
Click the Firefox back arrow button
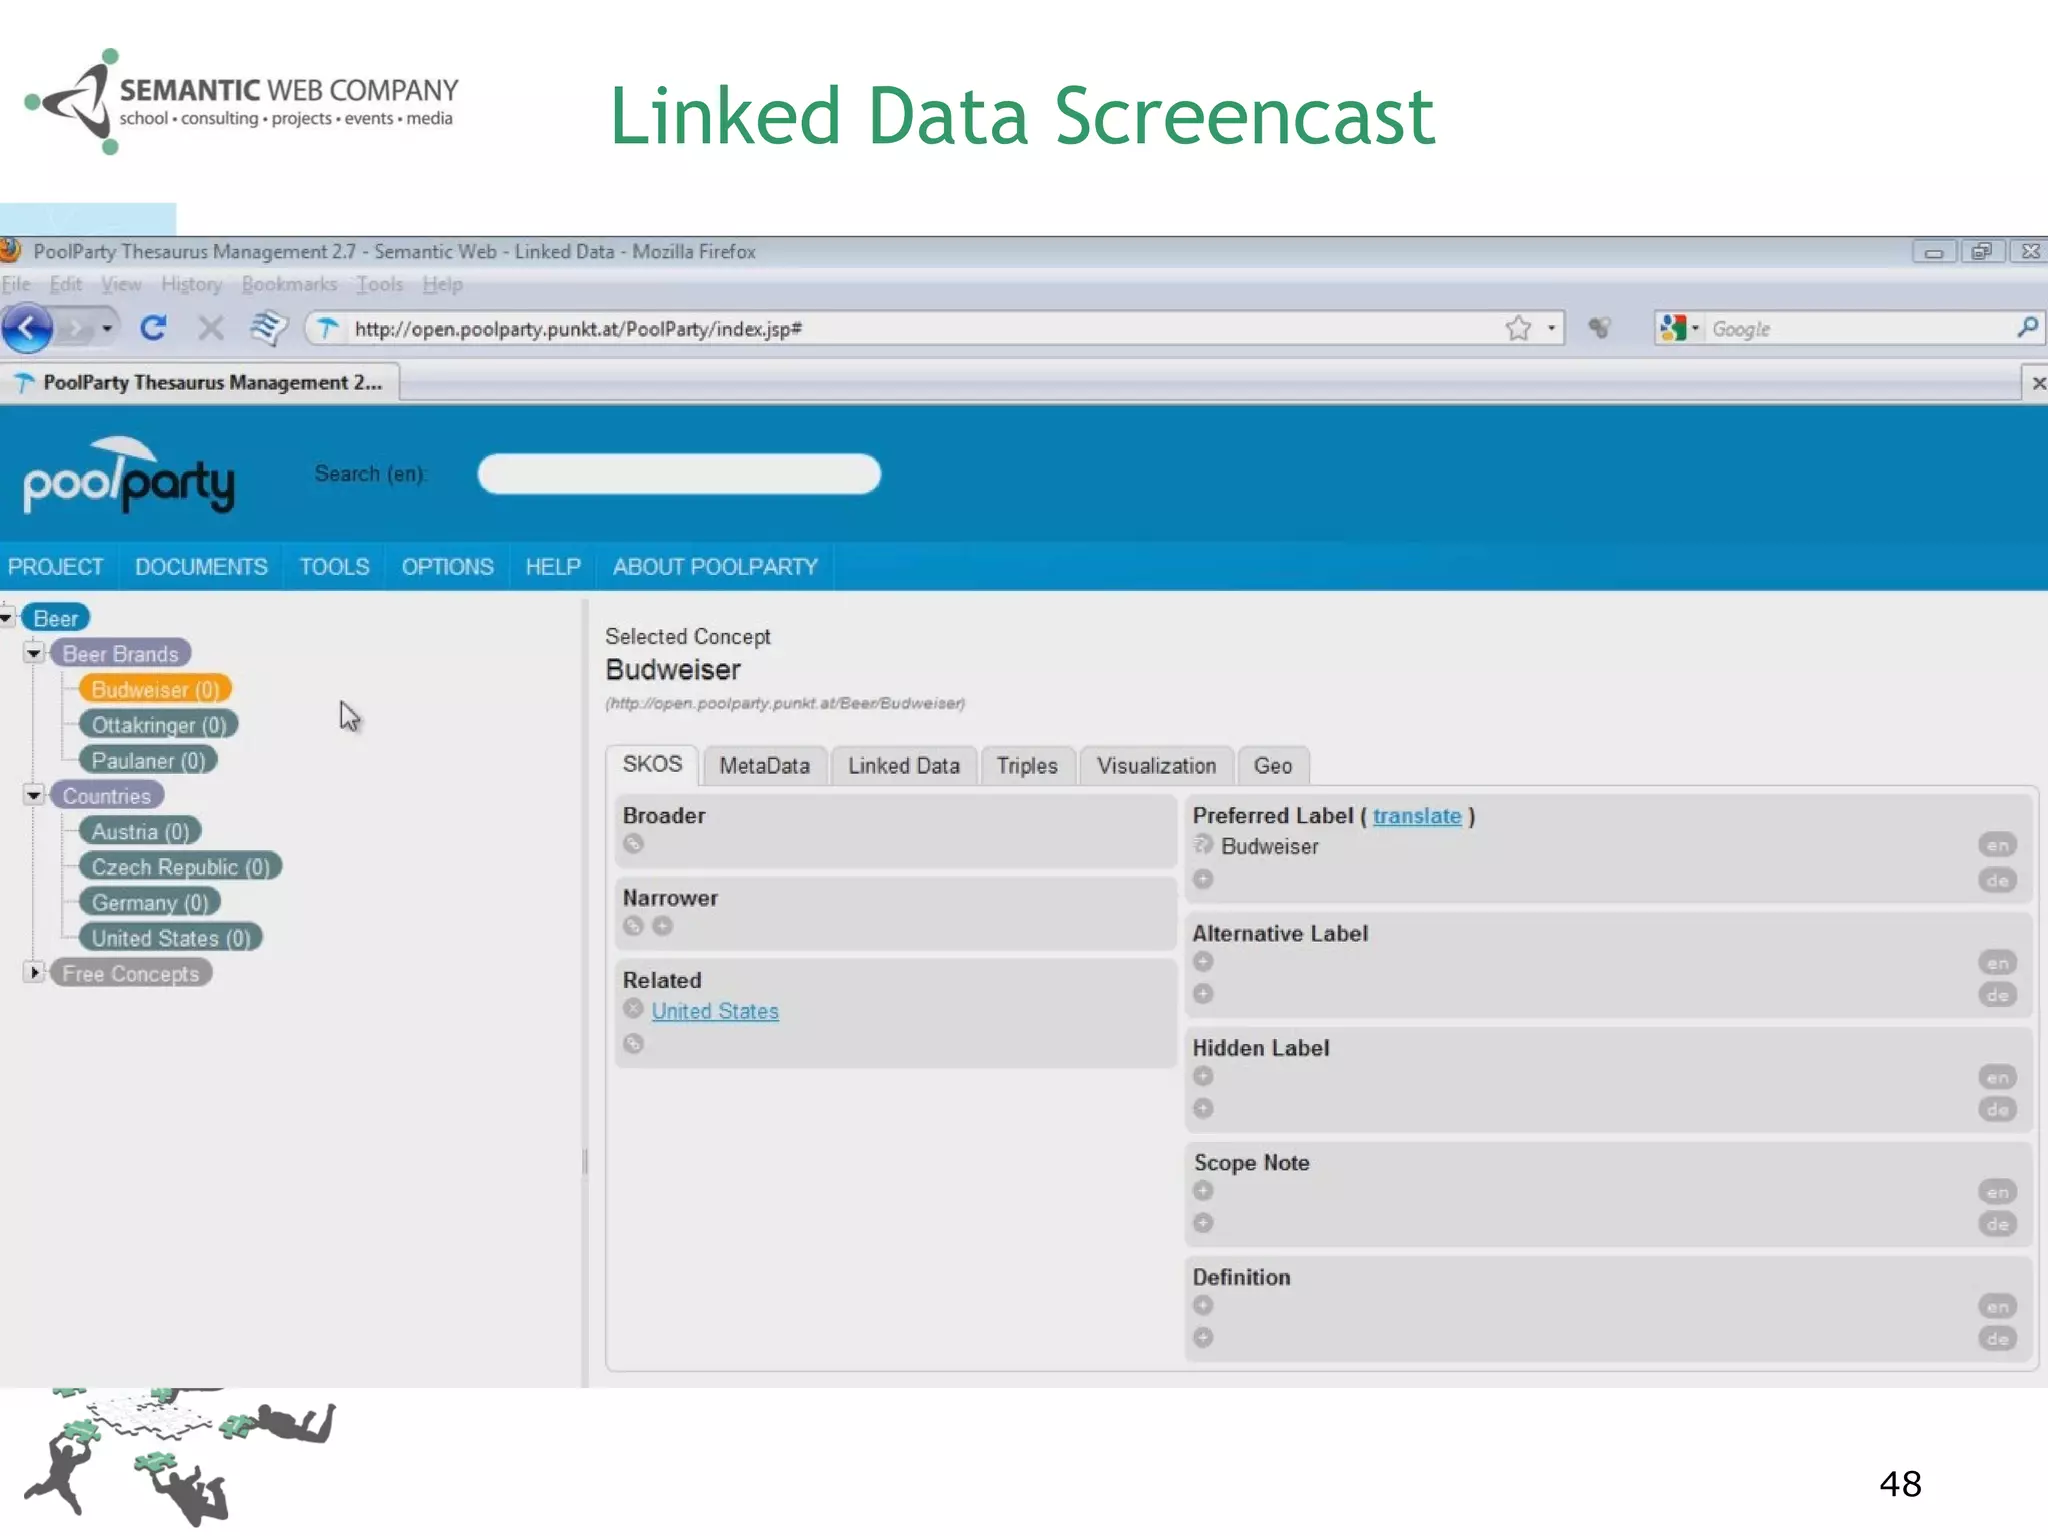28,328
